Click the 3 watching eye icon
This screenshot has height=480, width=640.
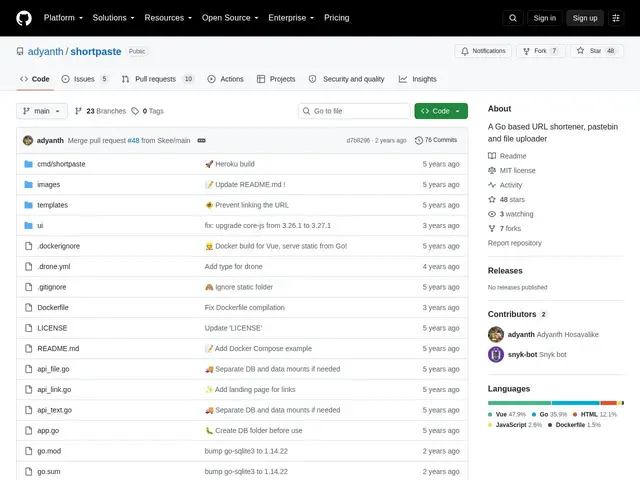pos(492,214)
